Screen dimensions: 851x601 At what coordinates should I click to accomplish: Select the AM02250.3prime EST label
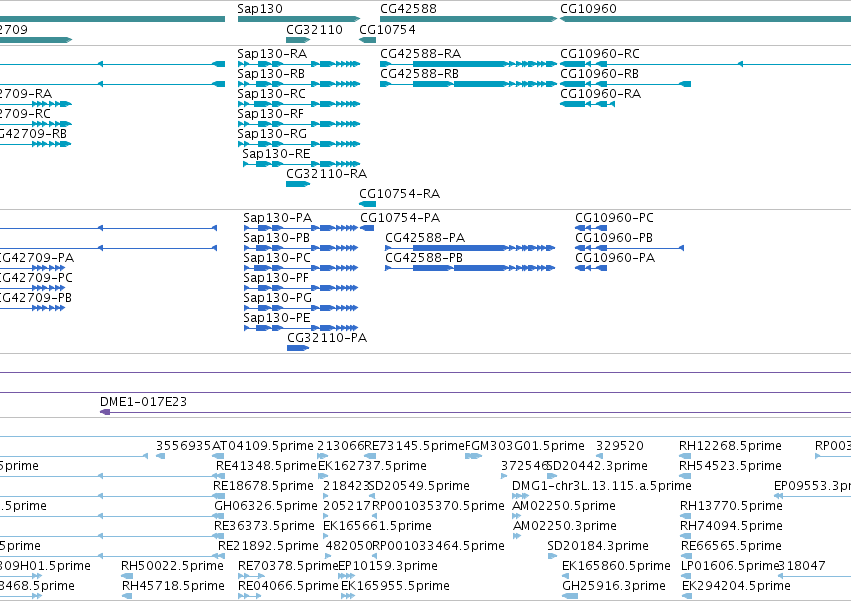tap(565, 526)
